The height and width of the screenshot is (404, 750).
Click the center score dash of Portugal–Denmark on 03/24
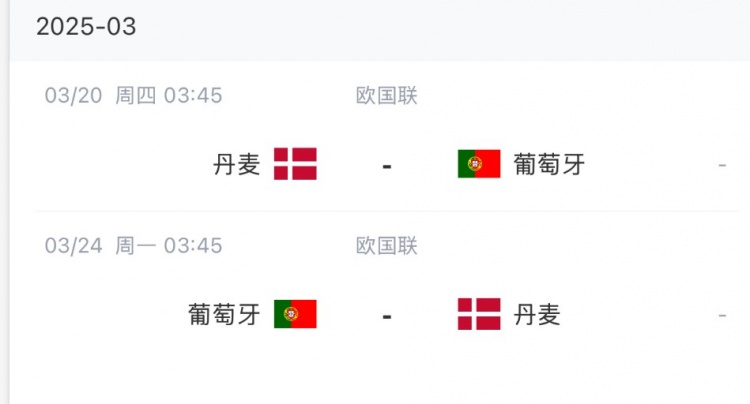[387, 315]
